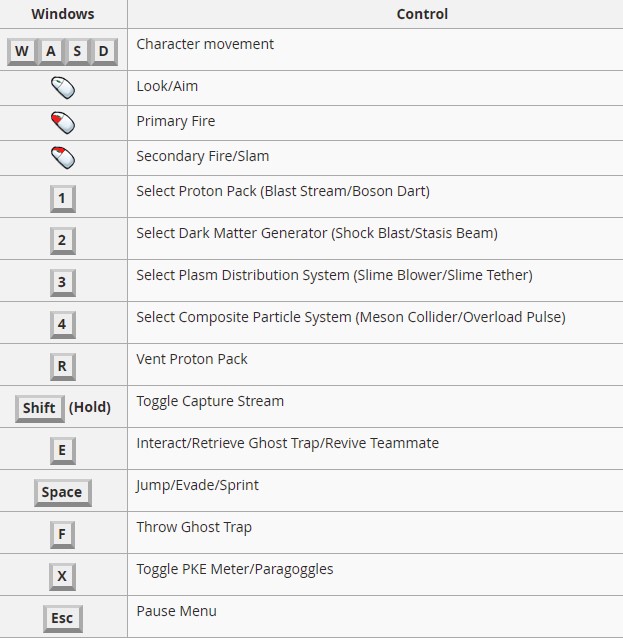Image resolution: width=623 pixels, height=638 pixels.
Task: Click the Control column header
Action: click(422, 14)
